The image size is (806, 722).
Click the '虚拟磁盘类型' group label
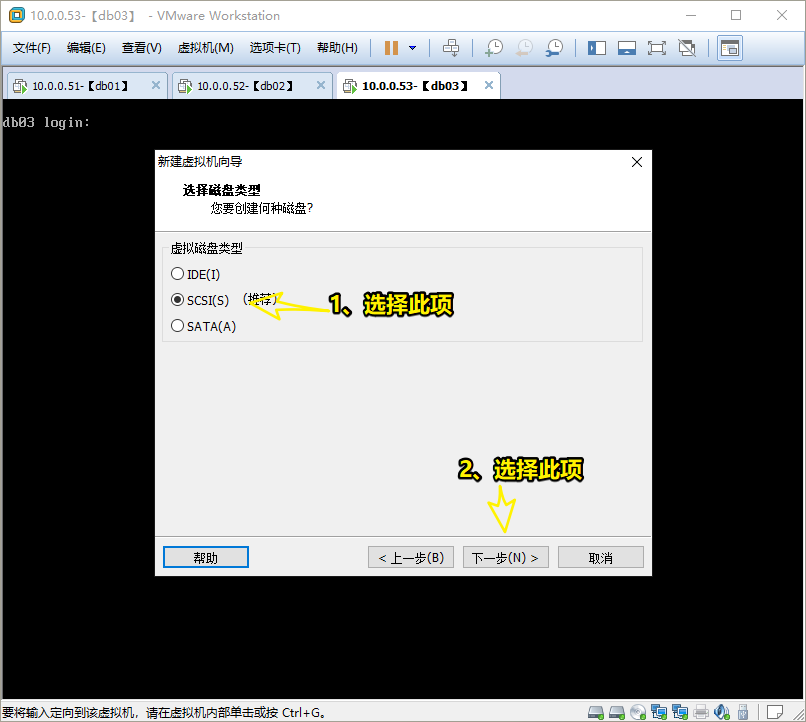(207, 249)
